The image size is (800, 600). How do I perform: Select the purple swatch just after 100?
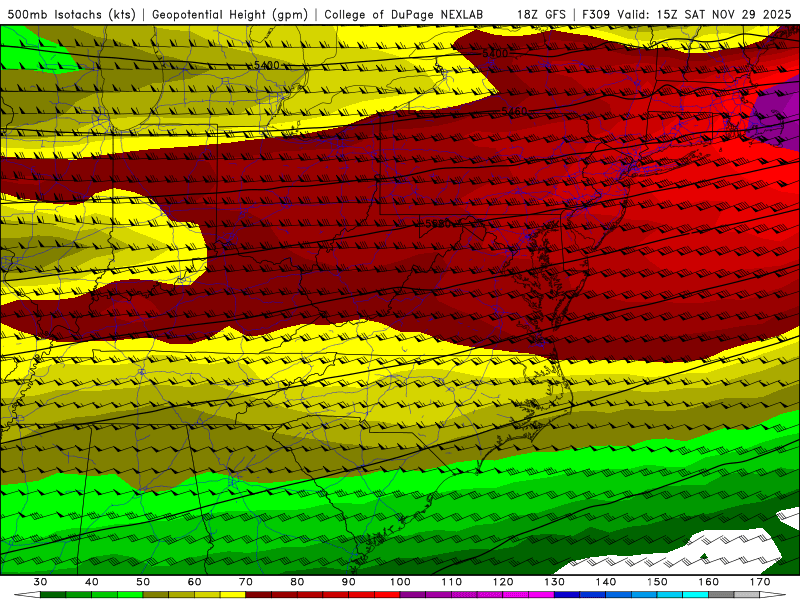pyautogui.click(x=413, y=595)
